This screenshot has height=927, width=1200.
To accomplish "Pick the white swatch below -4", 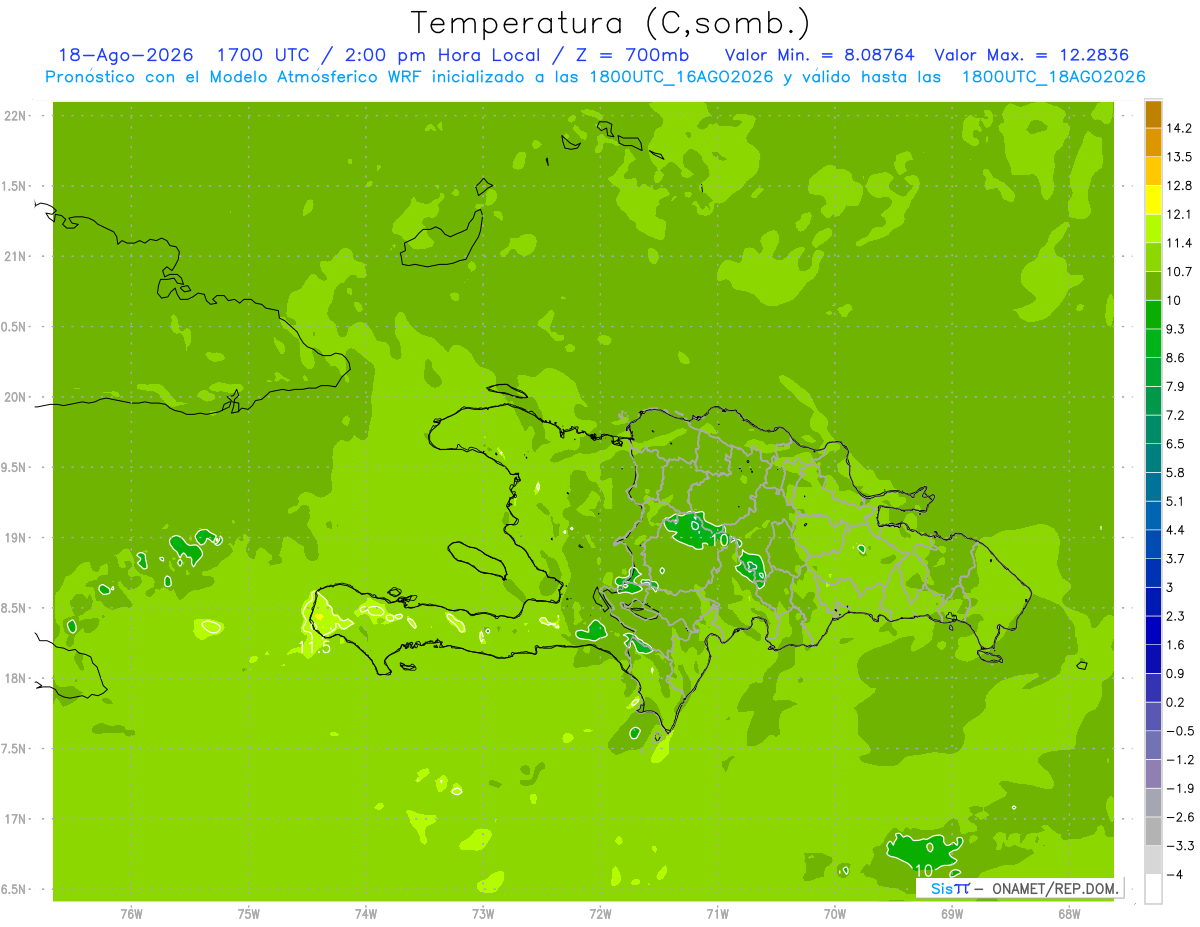I will tap(1153, 888).
